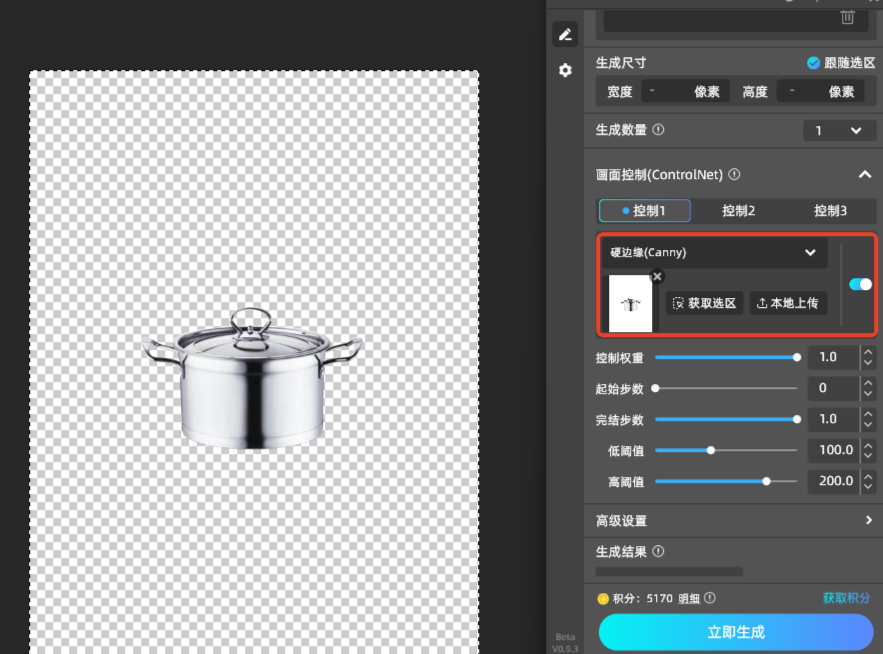883x654 pixels.
Task: Open the 生成数量 dropdown
Action: [838, 130]
